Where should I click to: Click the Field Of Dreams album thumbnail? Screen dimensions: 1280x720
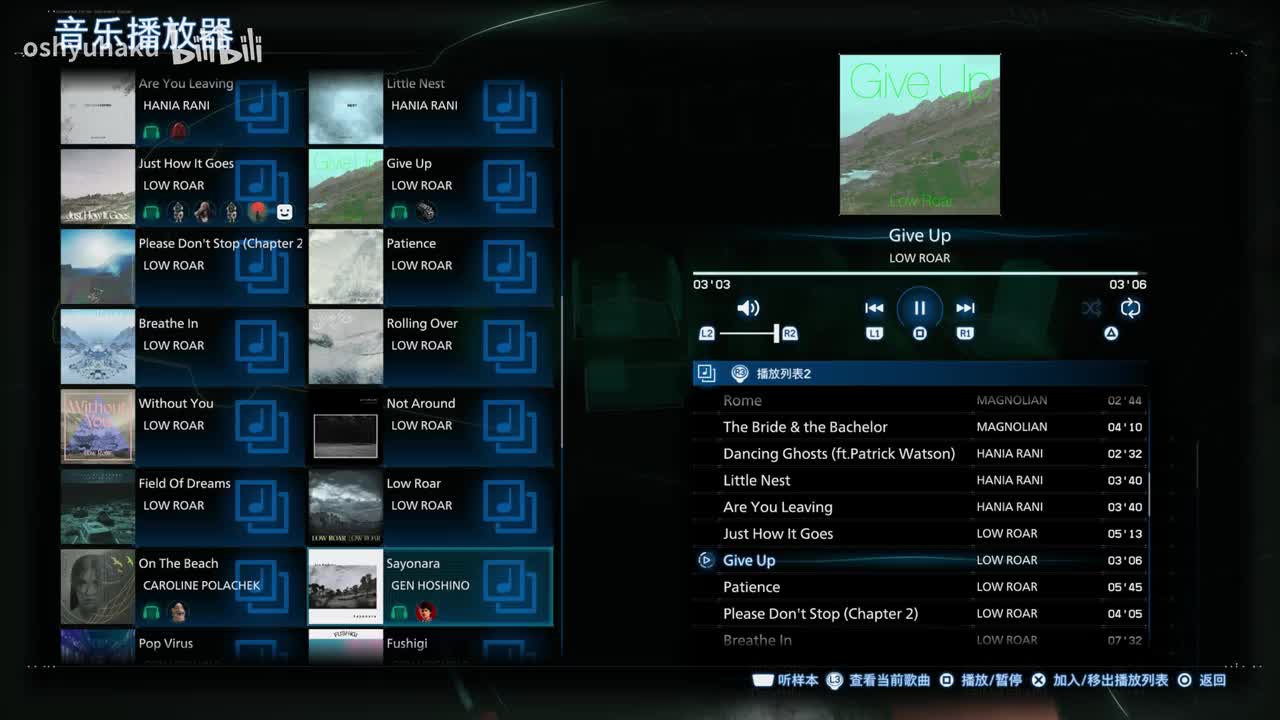pyautogui.click(x=98, y=507)
